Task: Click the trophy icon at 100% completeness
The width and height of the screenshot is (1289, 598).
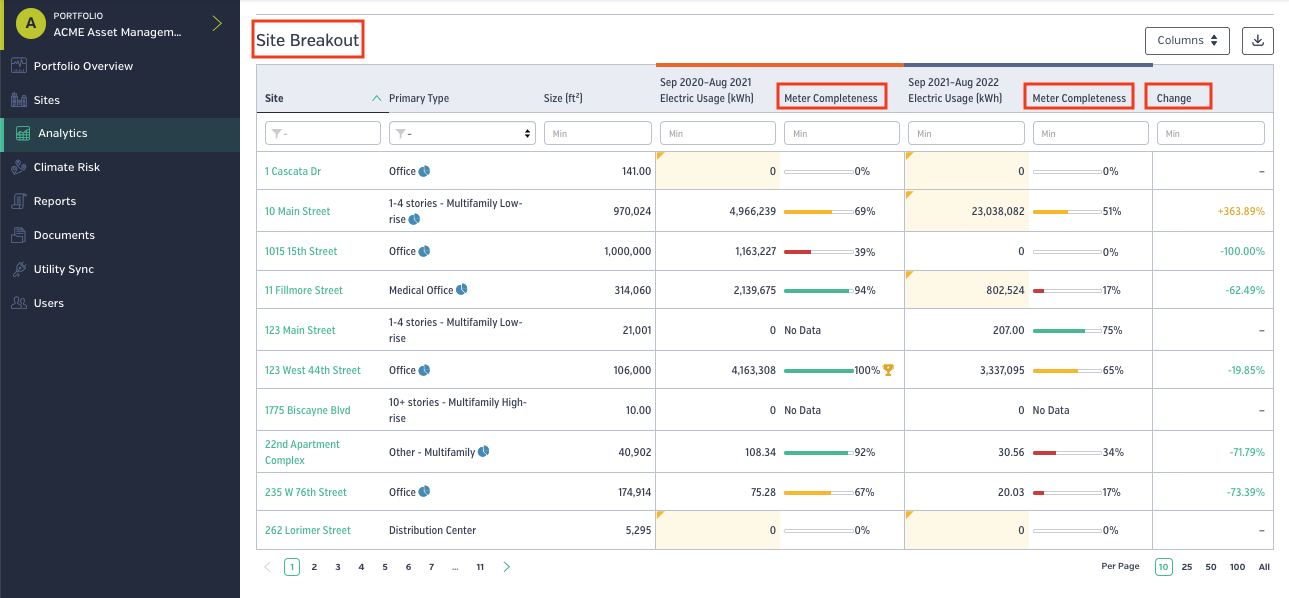Action: 888,370
